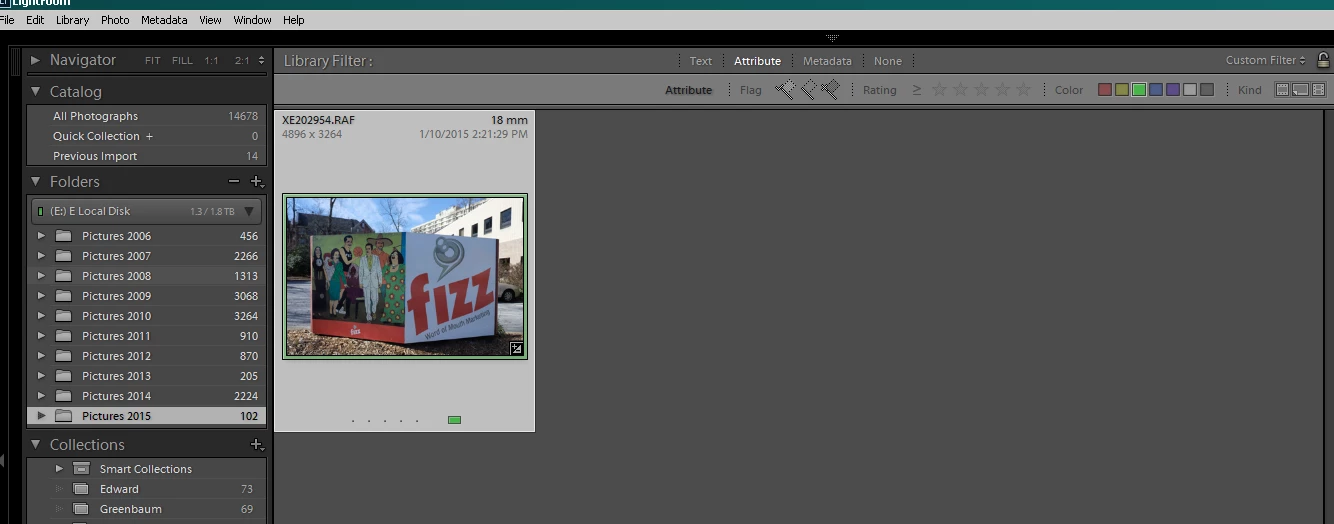The width and height of the screenshot is (1334, 524).
Task: Open the Photo menu
Action: [115, 20]
